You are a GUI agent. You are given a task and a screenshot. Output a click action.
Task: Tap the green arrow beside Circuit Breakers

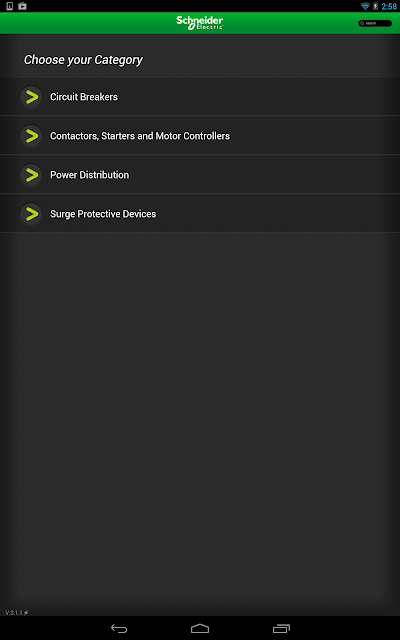pyautogui.click(x=31, y=97)
